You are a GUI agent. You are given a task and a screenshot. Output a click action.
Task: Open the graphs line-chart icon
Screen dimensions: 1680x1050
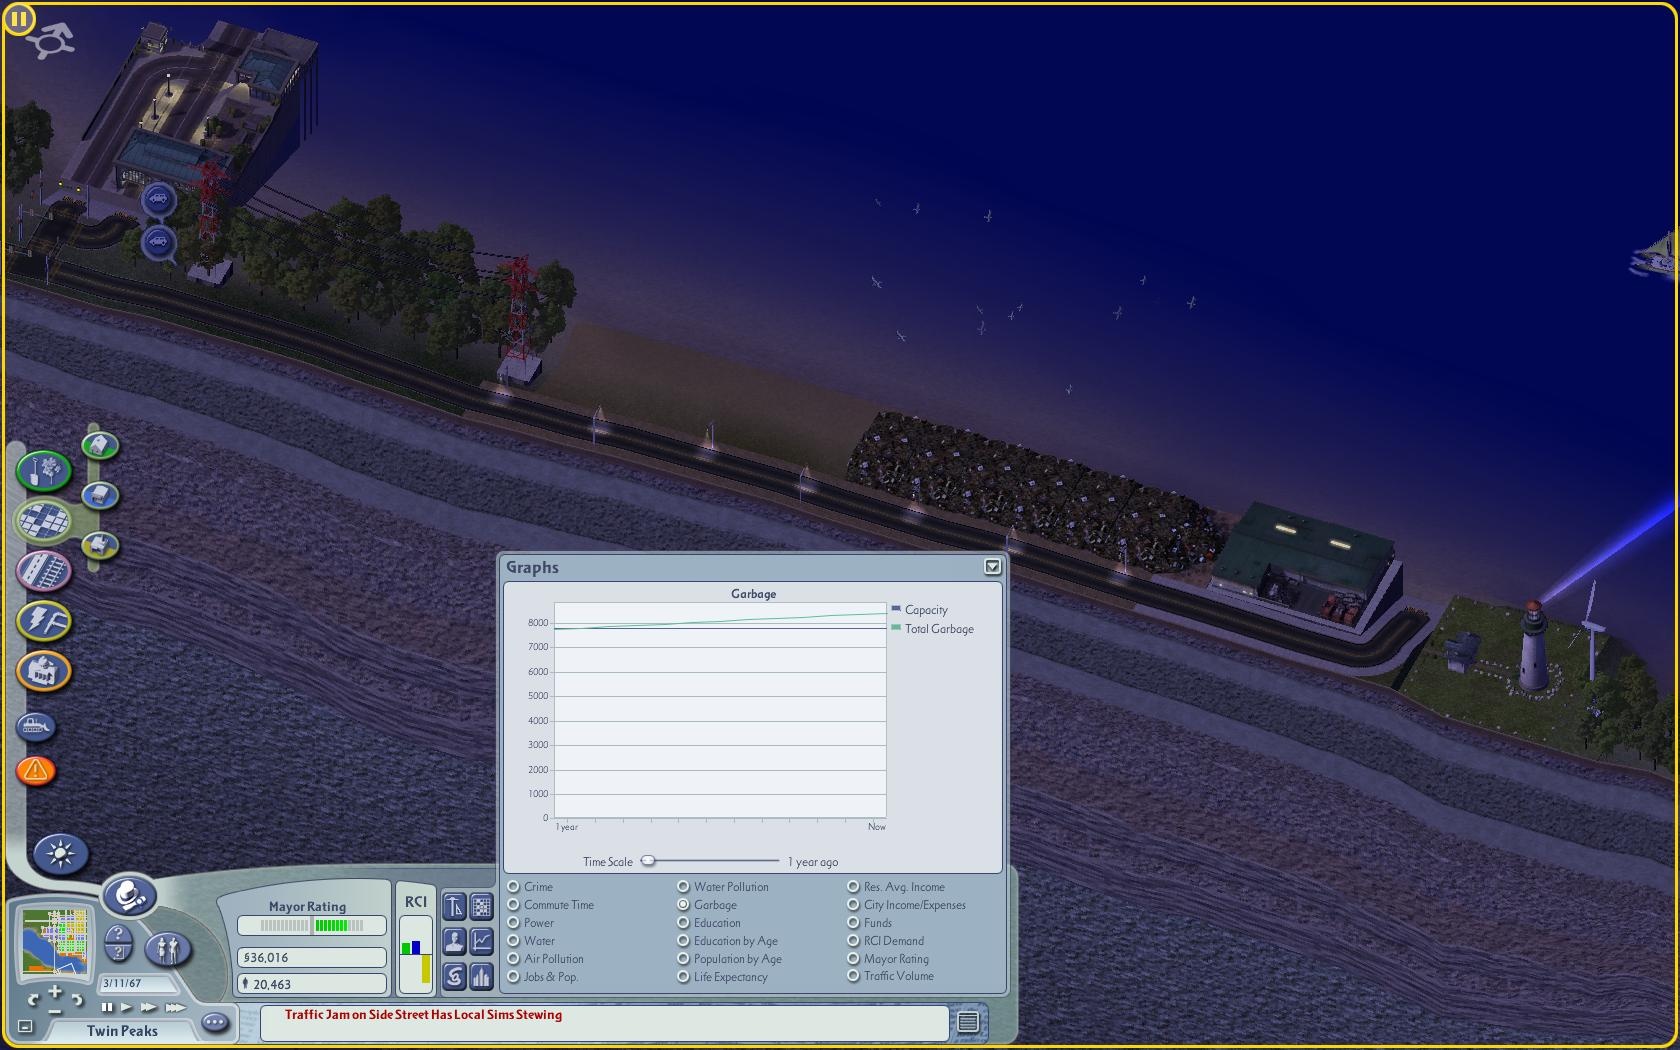[x=482, y=941]
